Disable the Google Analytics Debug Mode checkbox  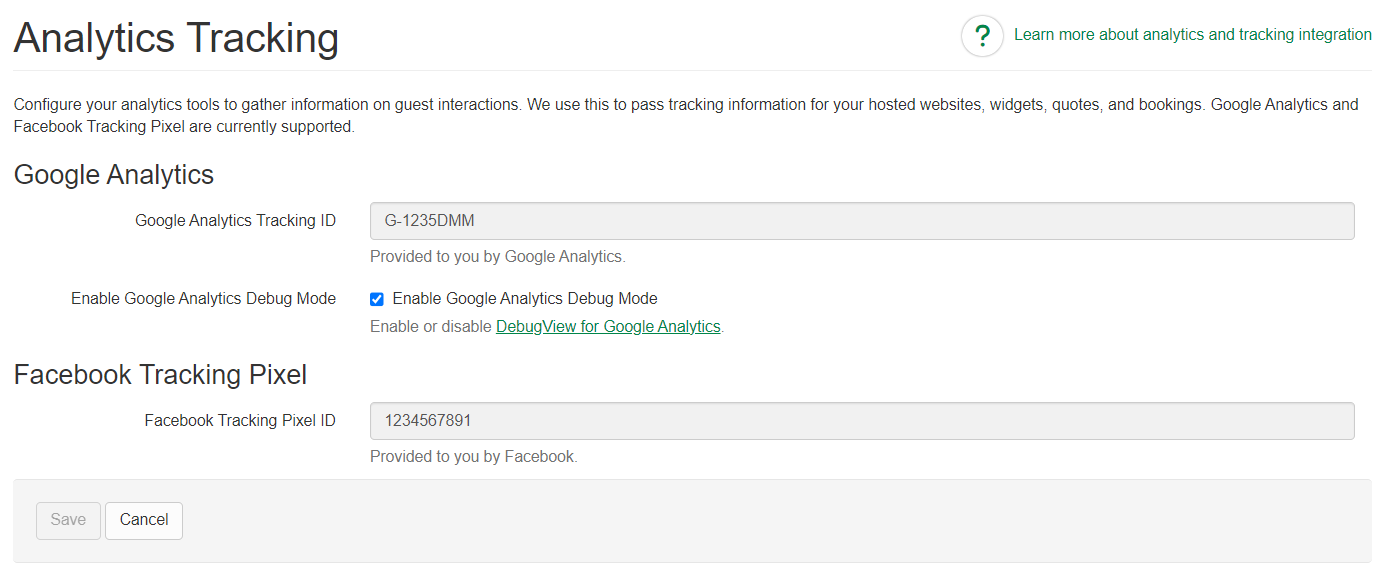coord(376,299)
